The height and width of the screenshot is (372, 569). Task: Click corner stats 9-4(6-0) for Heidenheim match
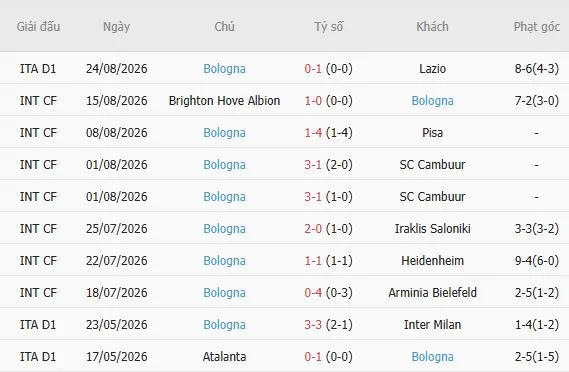click(x=537, y=261)
